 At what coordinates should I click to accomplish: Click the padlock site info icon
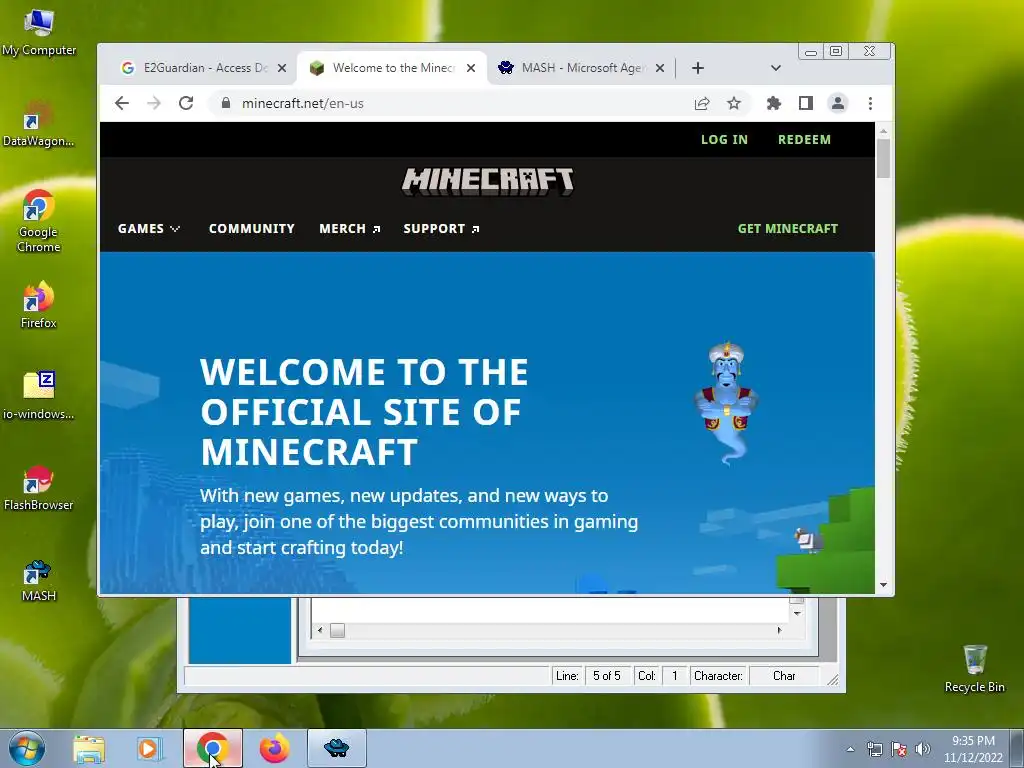tap(226, 103)
